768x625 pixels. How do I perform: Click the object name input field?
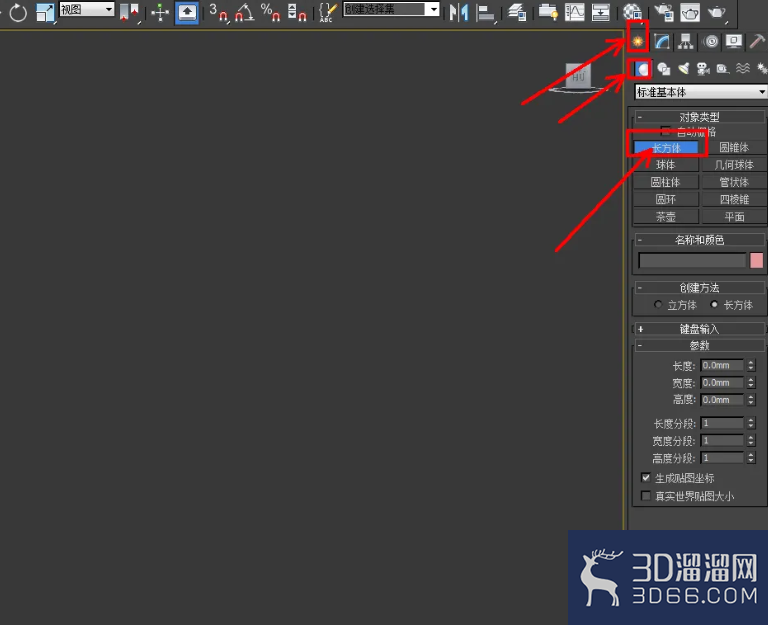coord(692,261)
